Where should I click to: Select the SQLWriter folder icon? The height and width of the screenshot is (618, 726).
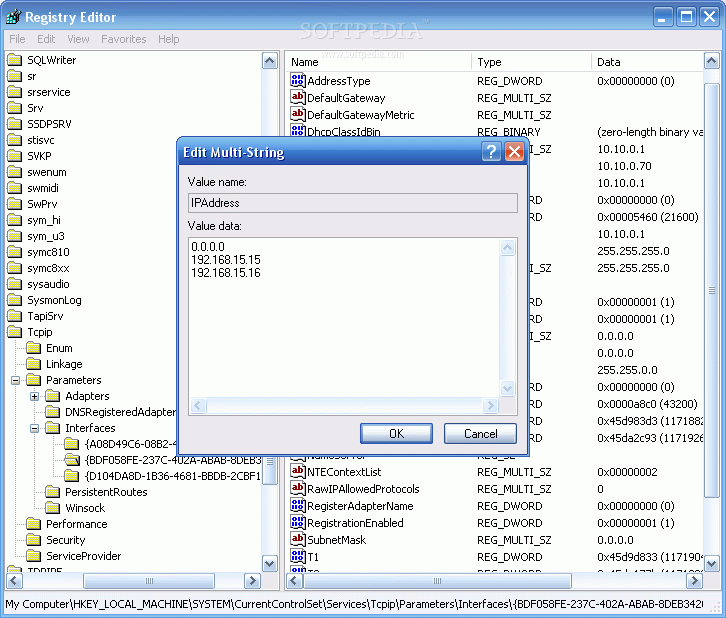(15, 60)
